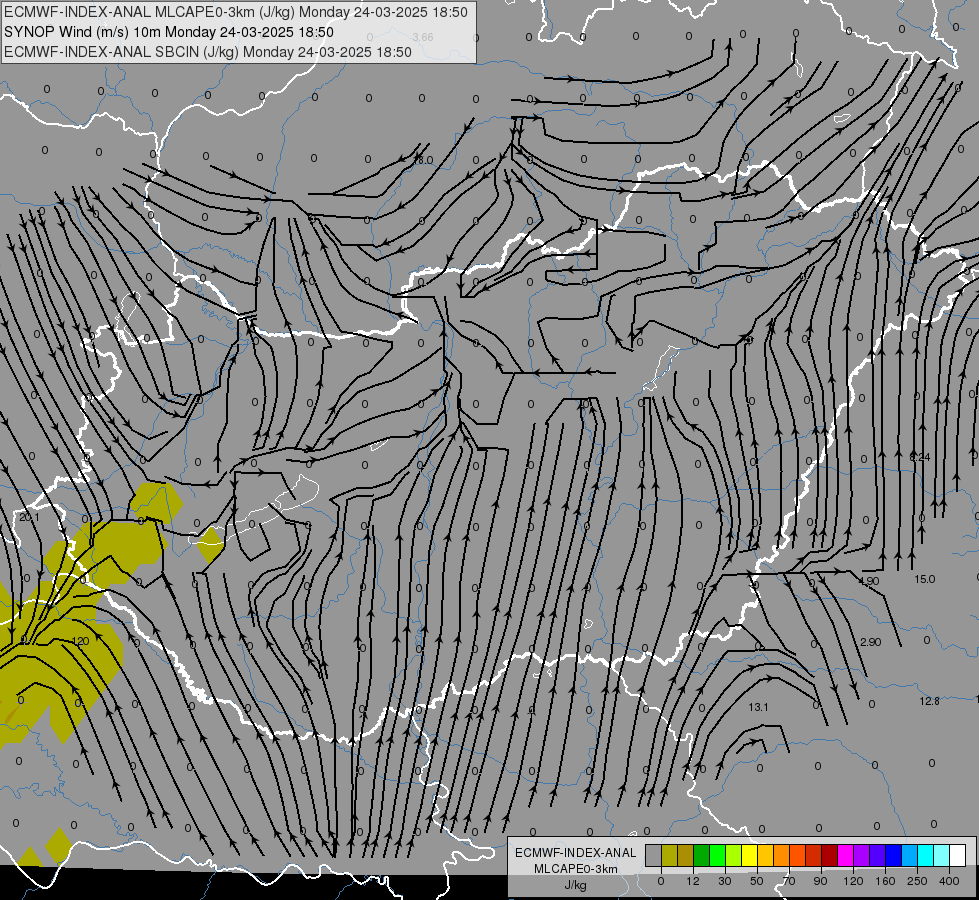This screenshot has width=979, height=900.
Task: Click the 1.90 value on the map
Action: pos(869,581)
